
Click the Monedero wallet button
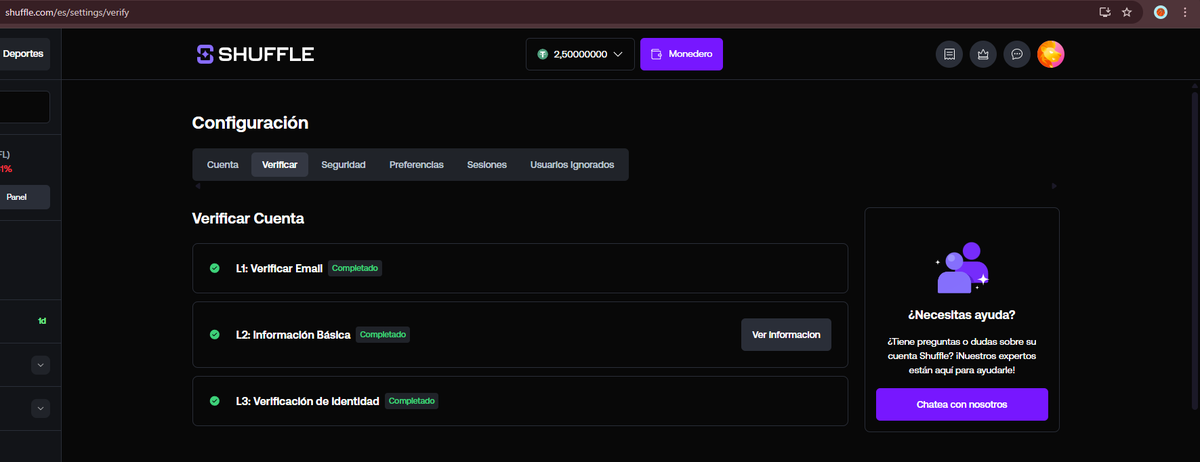pyautogui.click(x=681, y=54)
